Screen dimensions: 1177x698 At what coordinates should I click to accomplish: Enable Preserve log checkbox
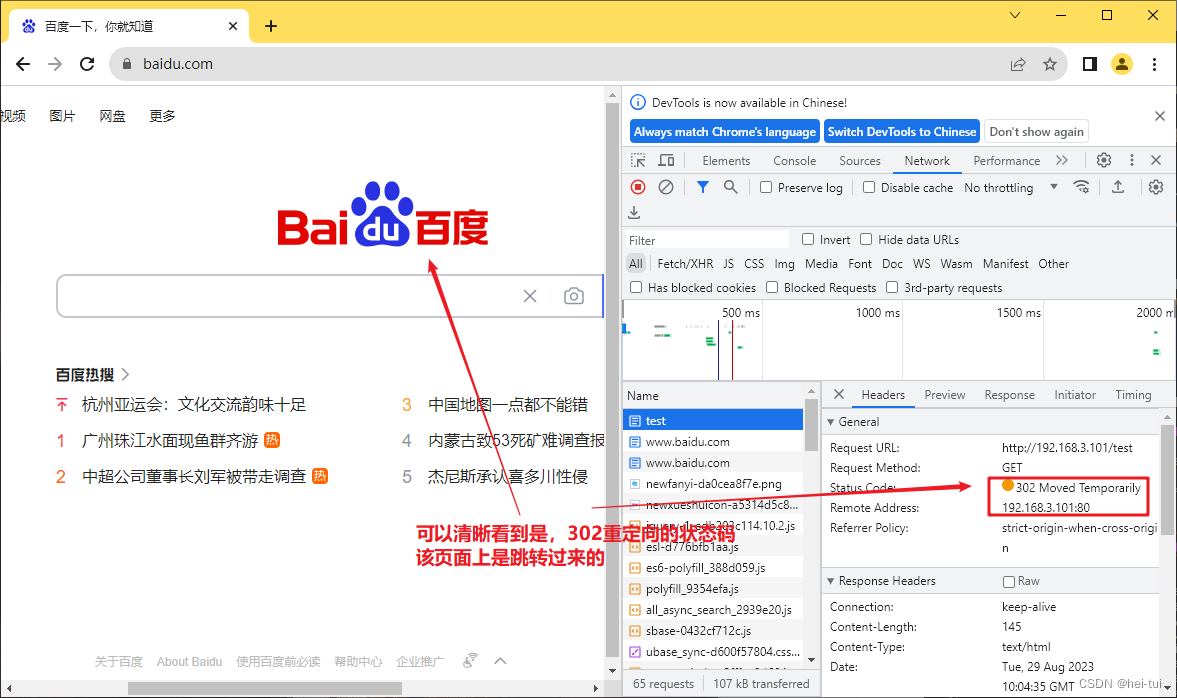(766, 187)
